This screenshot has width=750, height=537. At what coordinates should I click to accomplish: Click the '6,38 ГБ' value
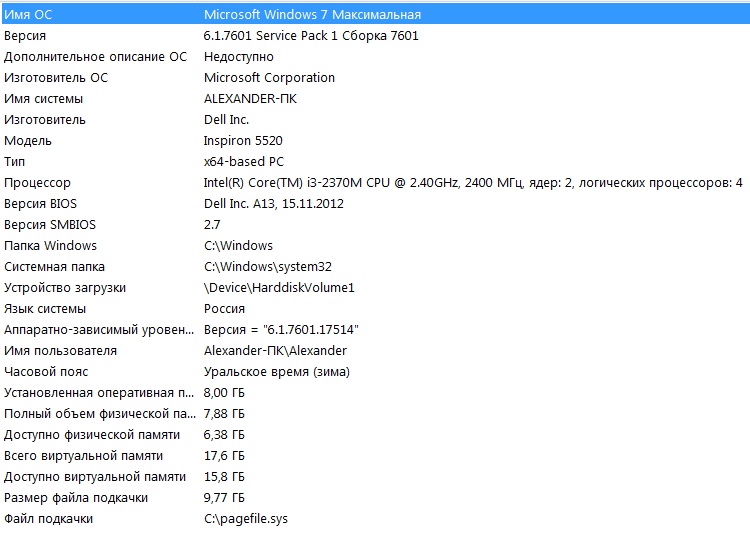tap(224, 436)
